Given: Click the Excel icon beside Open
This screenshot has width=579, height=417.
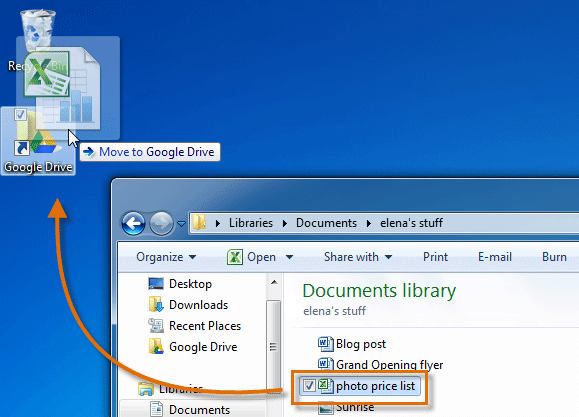Looking at the screenshot, I should [x=235, y=257].
